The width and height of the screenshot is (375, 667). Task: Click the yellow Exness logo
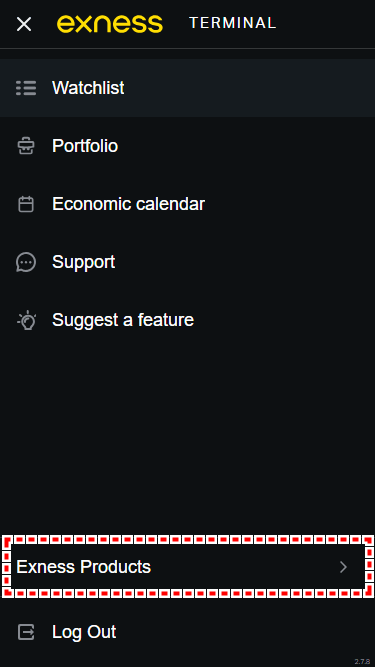tap(110, 24)
